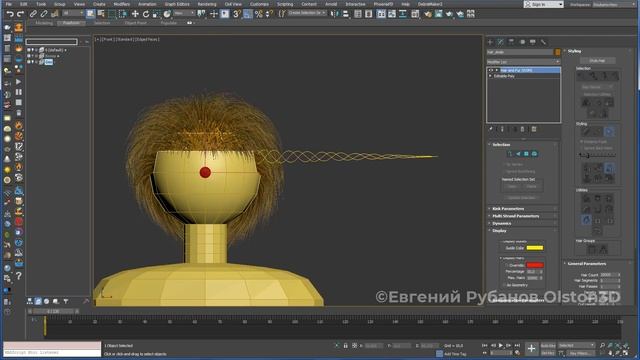Click the Mirror tool icon
Viewport: 640px width, 360px height.
point(335,14)
